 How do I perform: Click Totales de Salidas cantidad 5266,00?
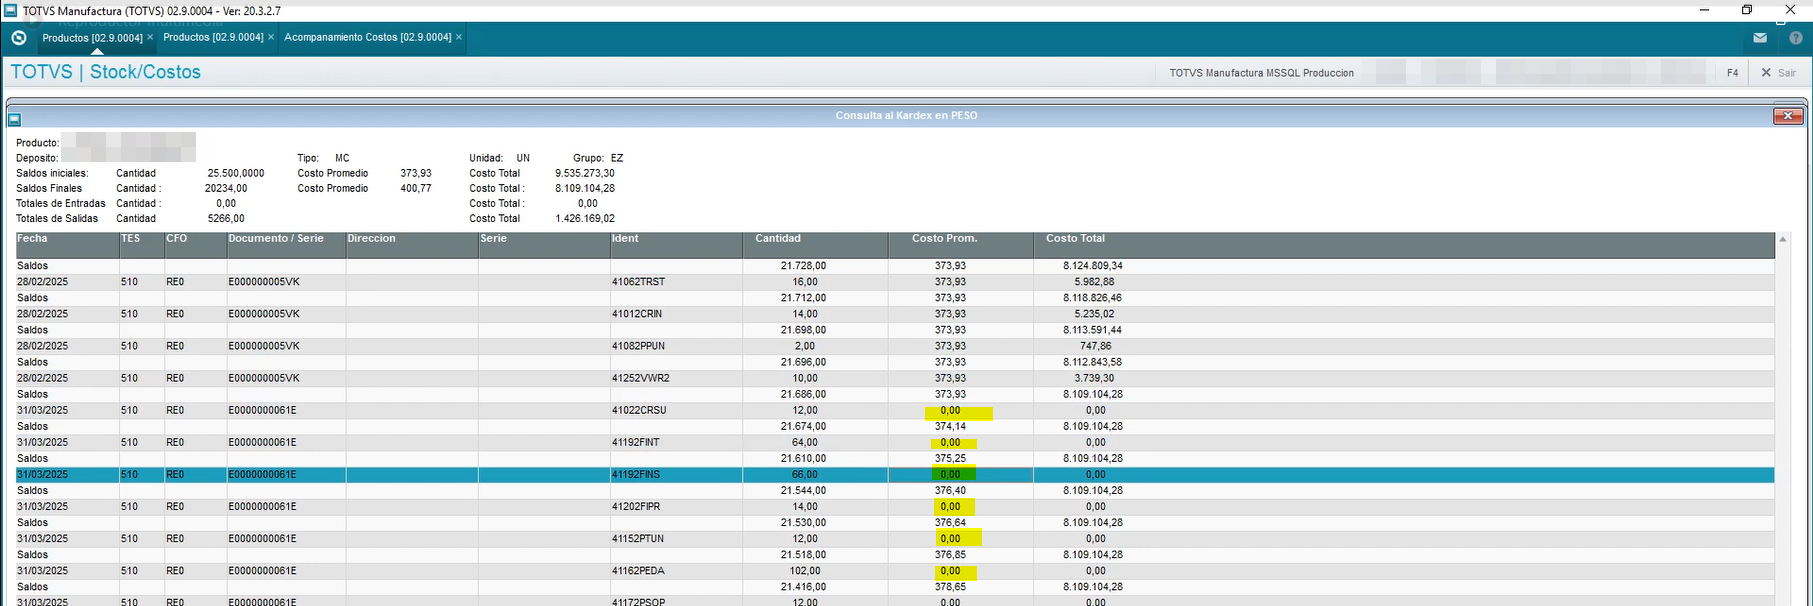click(x=226, y=218)
